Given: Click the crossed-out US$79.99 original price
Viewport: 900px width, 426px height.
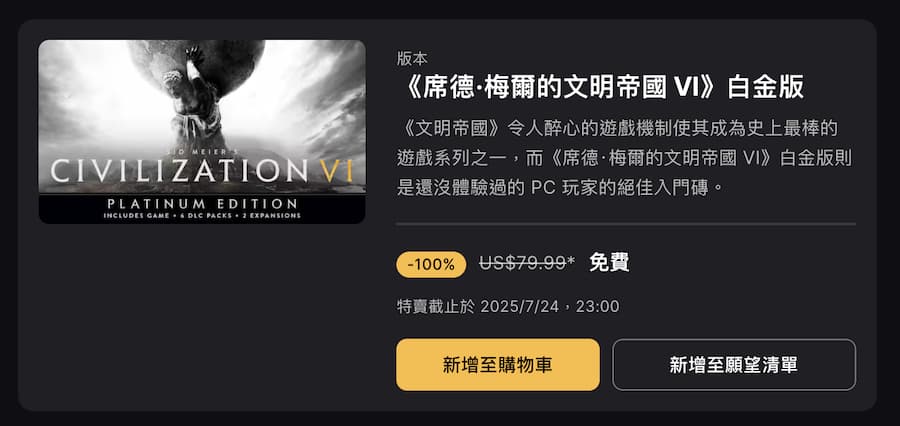Looking at the screenshot, I should point(522,264).
